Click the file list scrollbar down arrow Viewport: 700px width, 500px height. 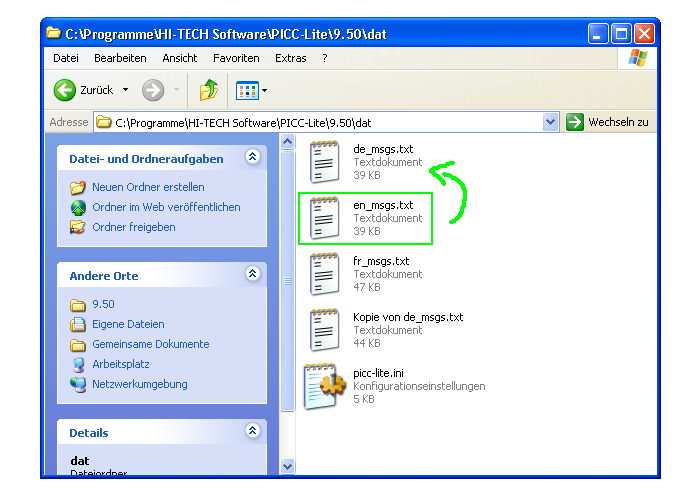(288, 466)
